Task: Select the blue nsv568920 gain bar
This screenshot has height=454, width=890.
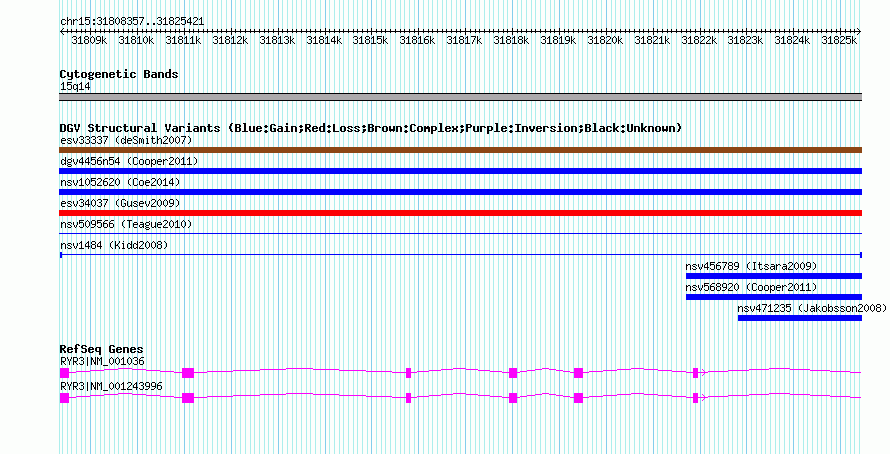Action: (x=774, y=297)
